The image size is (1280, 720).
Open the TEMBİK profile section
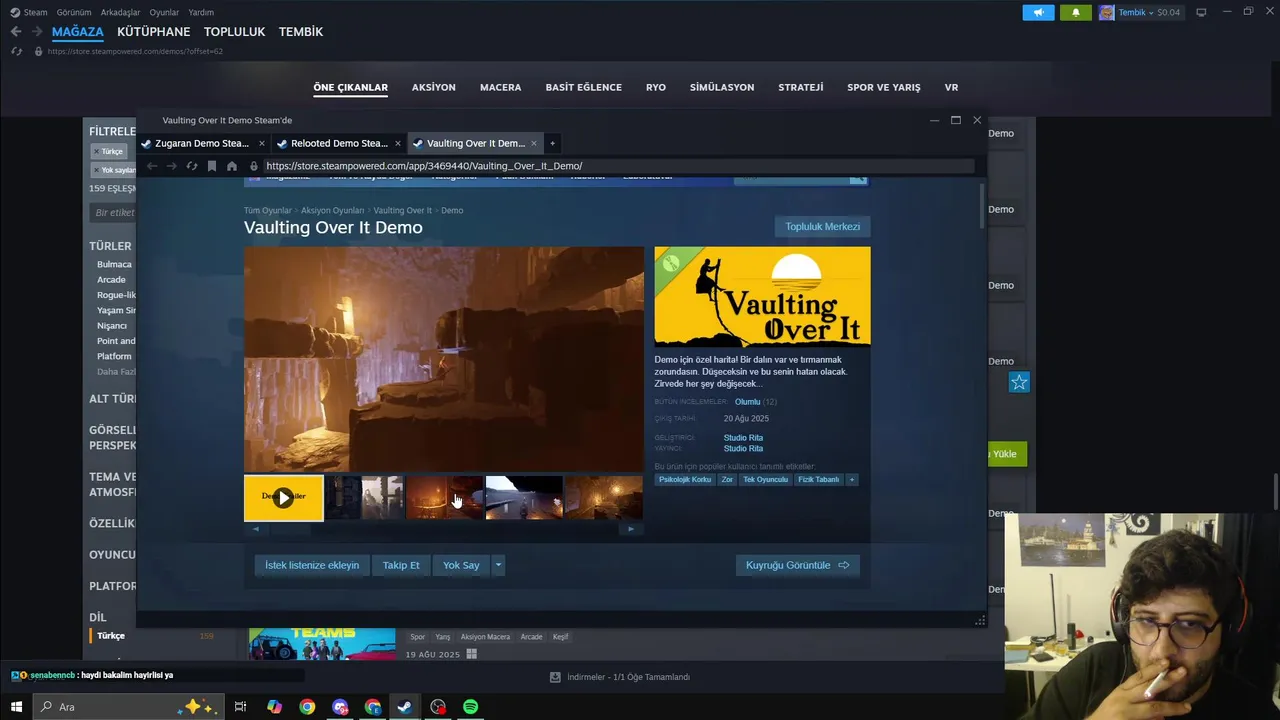tap(300, 32)
